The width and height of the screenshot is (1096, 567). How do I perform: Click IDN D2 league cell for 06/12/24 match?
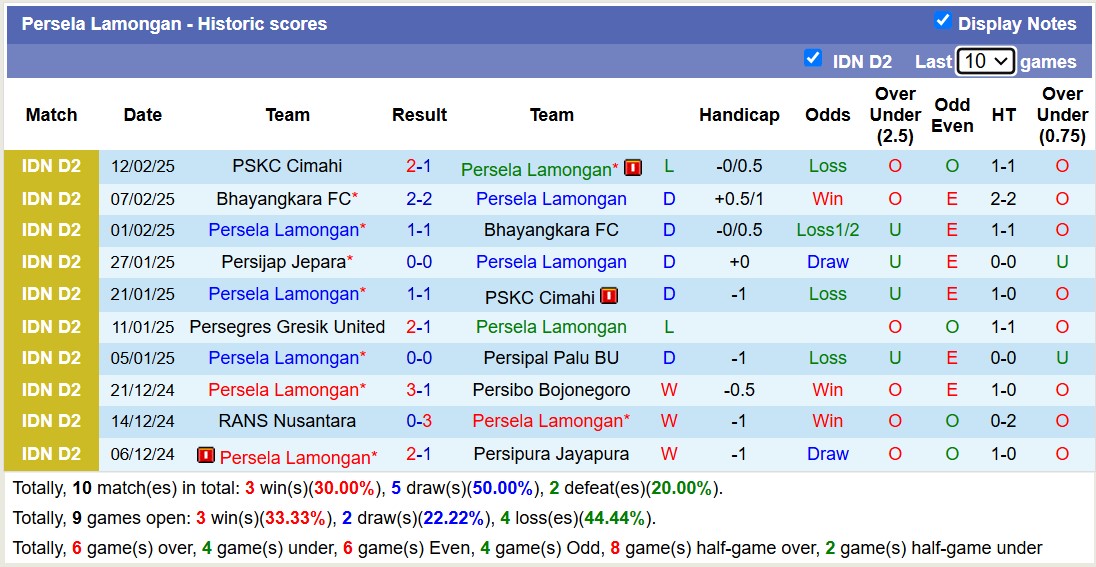tap(52, 454)
